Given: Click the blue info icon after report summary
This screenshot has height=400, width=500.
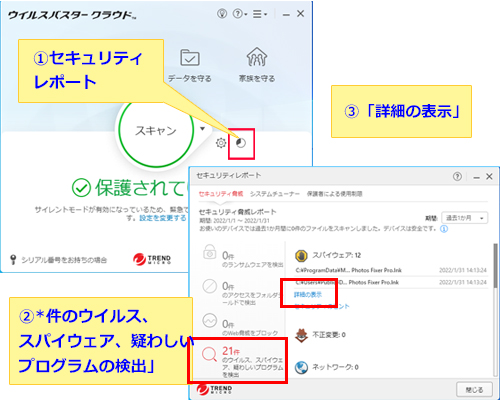Looking at the screenshot, I should coord(444,229).
